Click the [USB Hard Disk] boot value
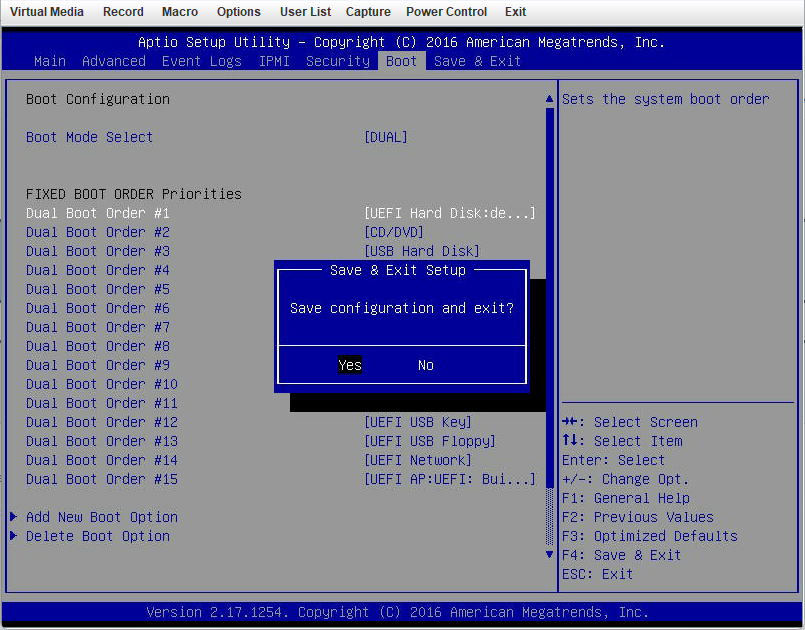The width and height of the screenshot is (805, 630). (x=421, y=251)
